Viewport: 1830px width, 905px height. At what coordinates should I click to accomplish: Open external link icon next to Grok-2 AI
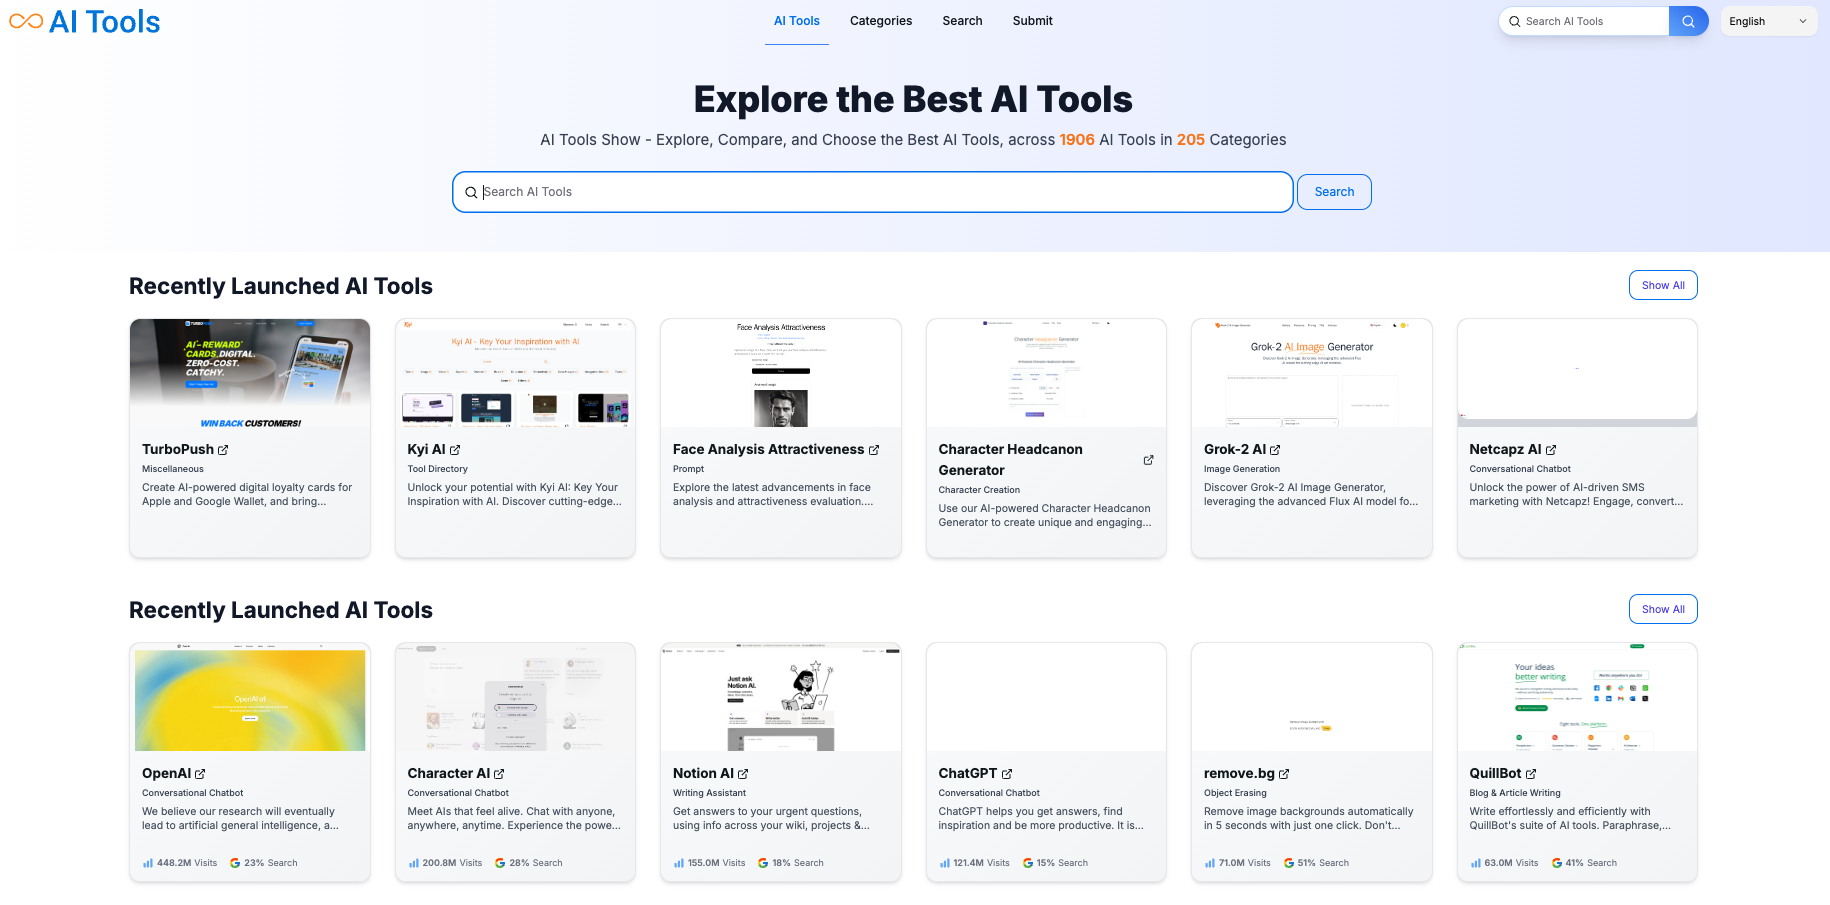(x=1275, y=450)
